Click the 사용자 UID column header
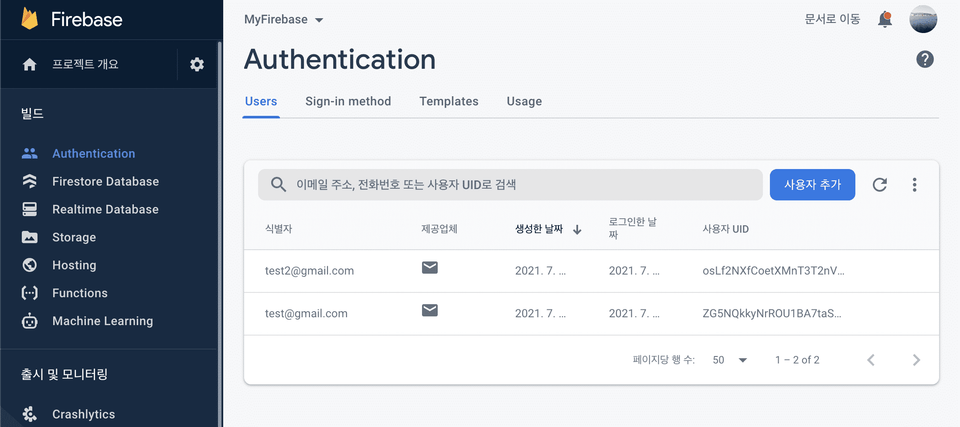 [x=726, y=230]
